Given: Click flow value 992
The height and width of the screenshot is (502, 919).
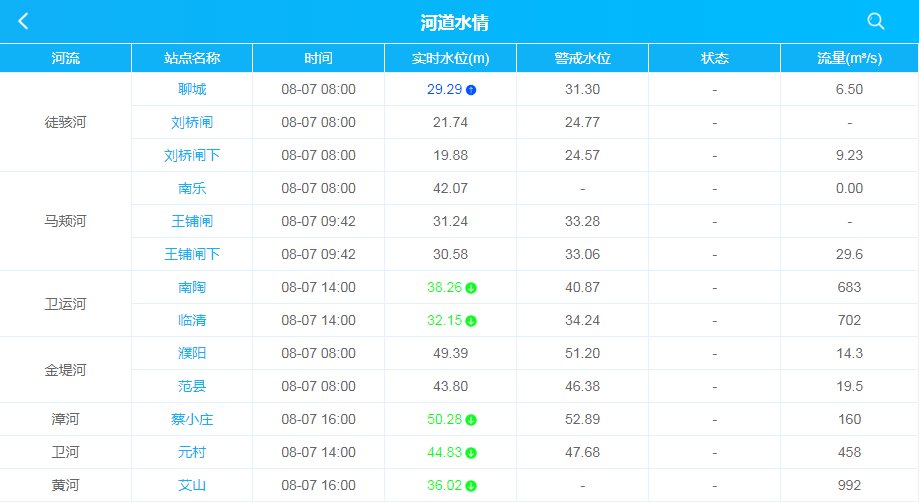Looking at the screenshot, I should coord(849,485).
